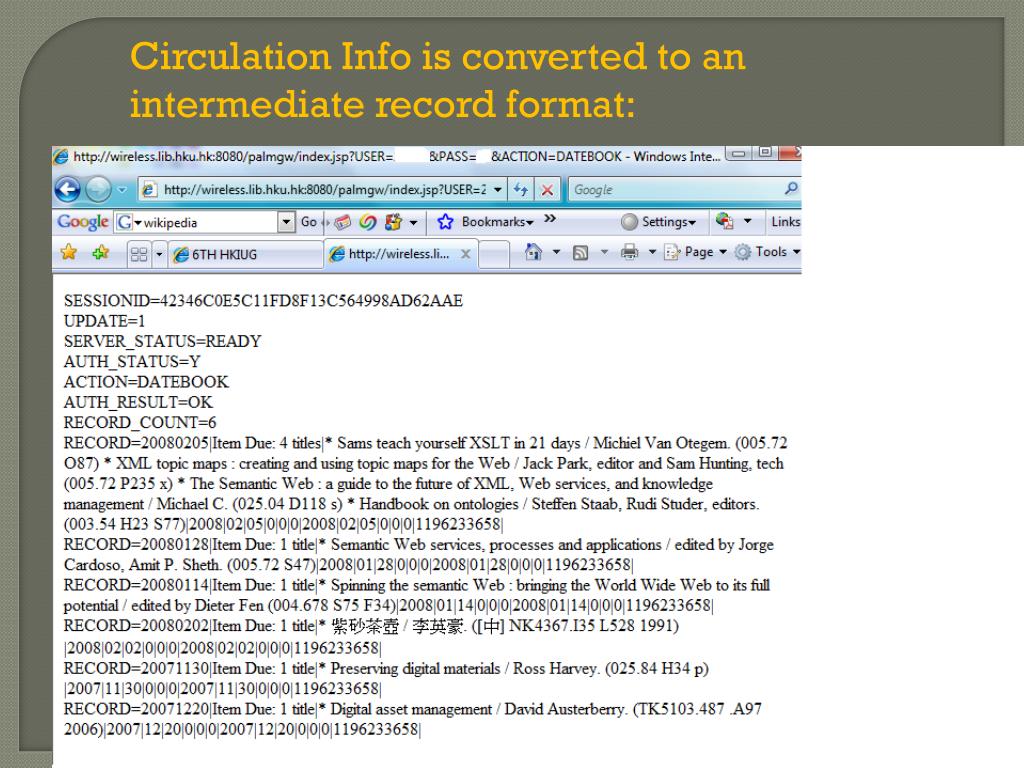Expand the feeds dropdown arrow
Screen dimensions: 1024x768
pos(604,252)
